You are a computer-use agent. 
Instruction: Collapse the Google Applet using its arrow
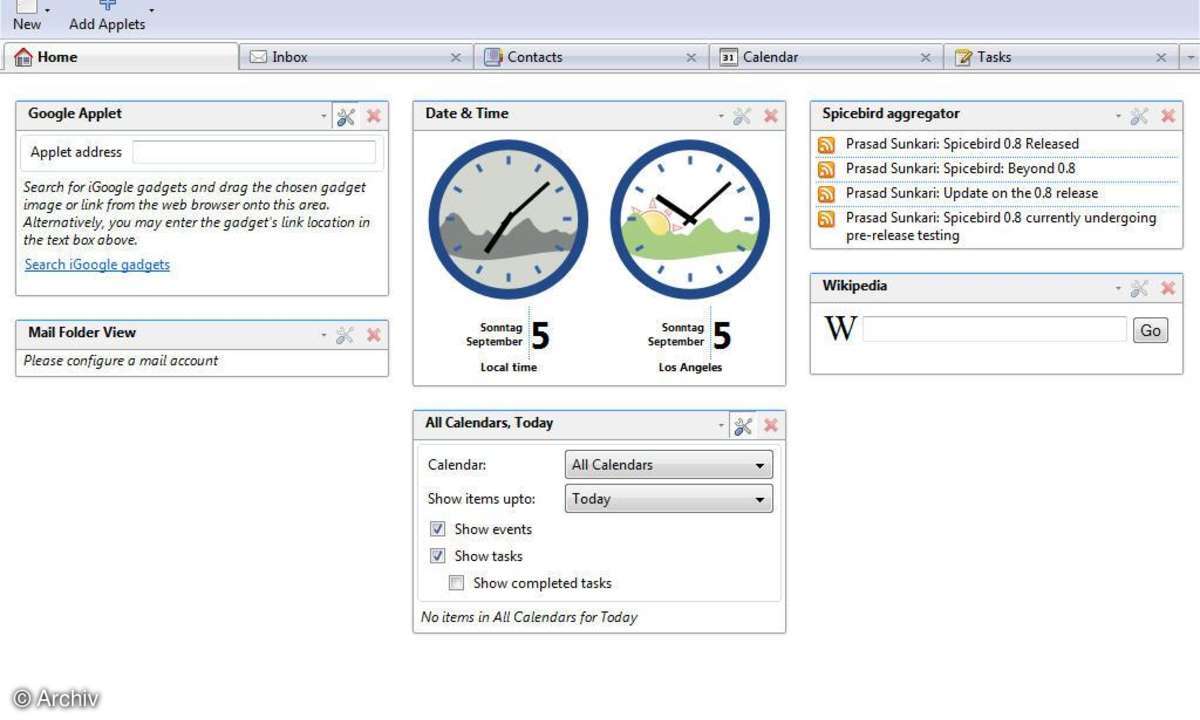point(323,117)
